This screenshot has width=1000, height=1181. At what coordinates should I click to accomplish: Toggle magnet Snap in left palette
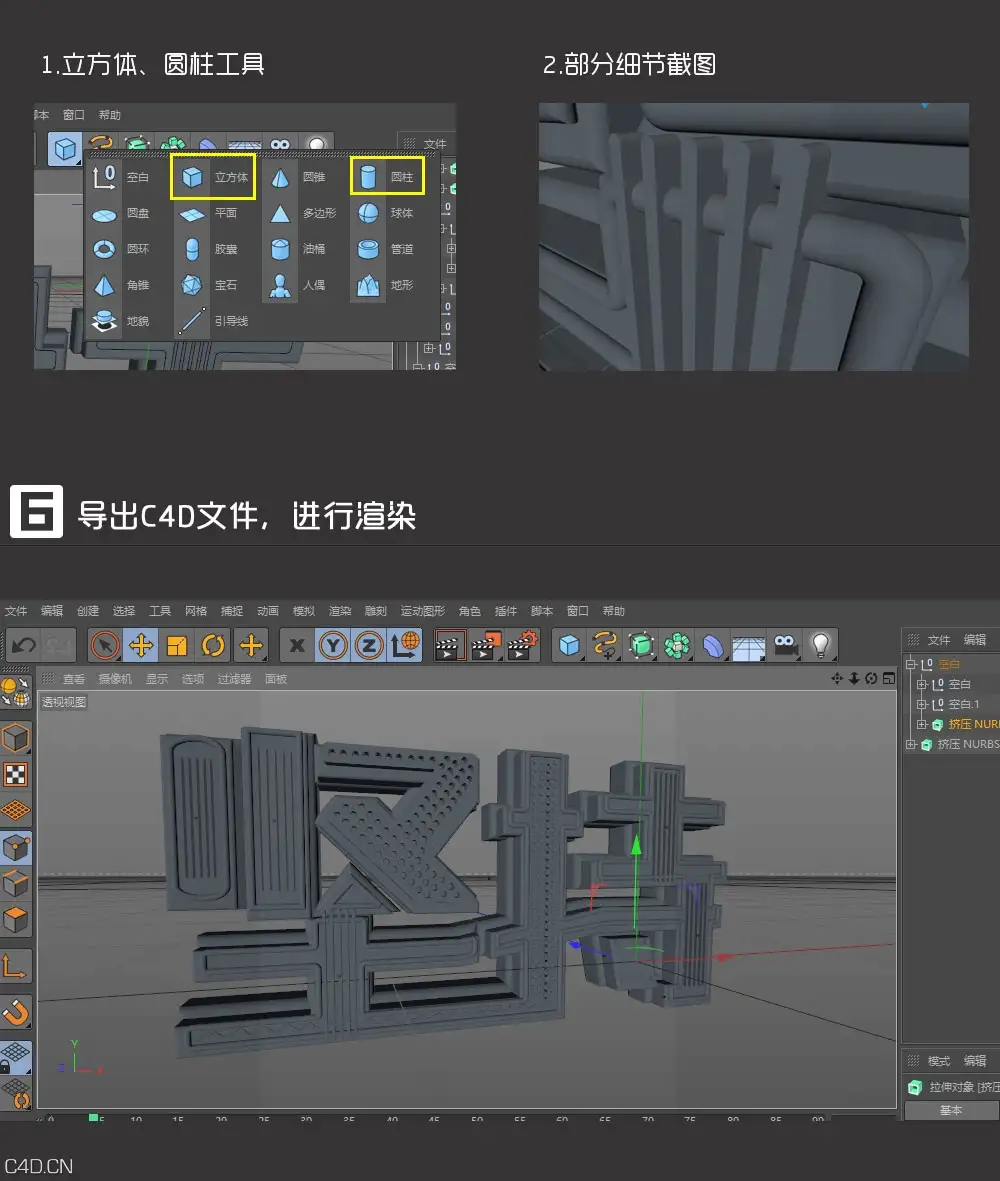click(16, 1012)
